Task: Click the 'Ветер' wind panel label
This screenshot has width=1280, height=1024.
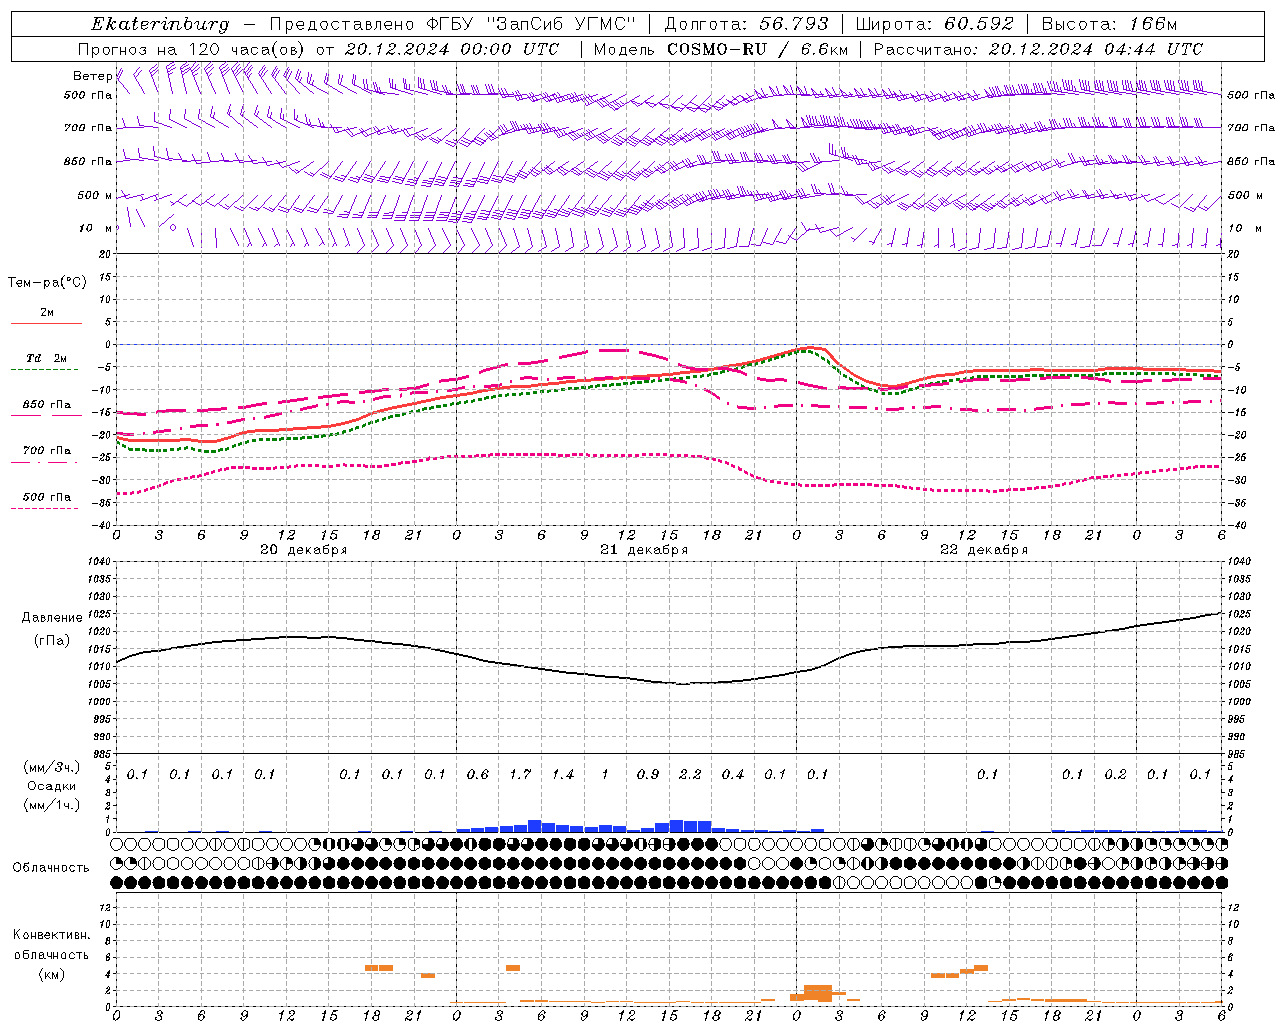Action: point(93,76)
